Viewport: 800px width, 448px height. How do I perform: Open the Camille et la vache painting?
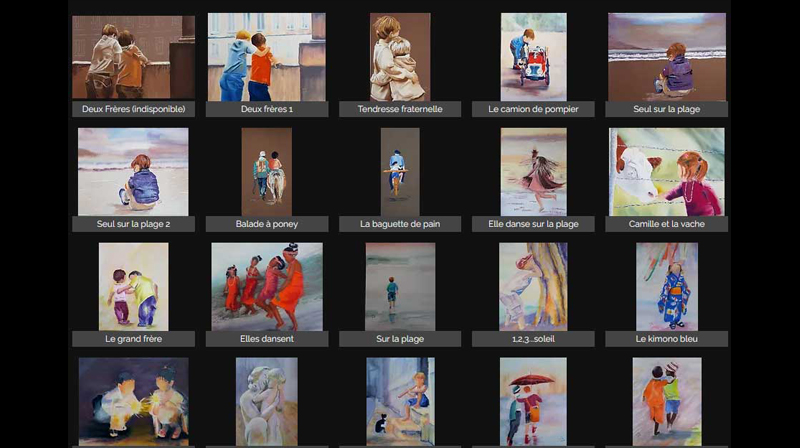667,171
